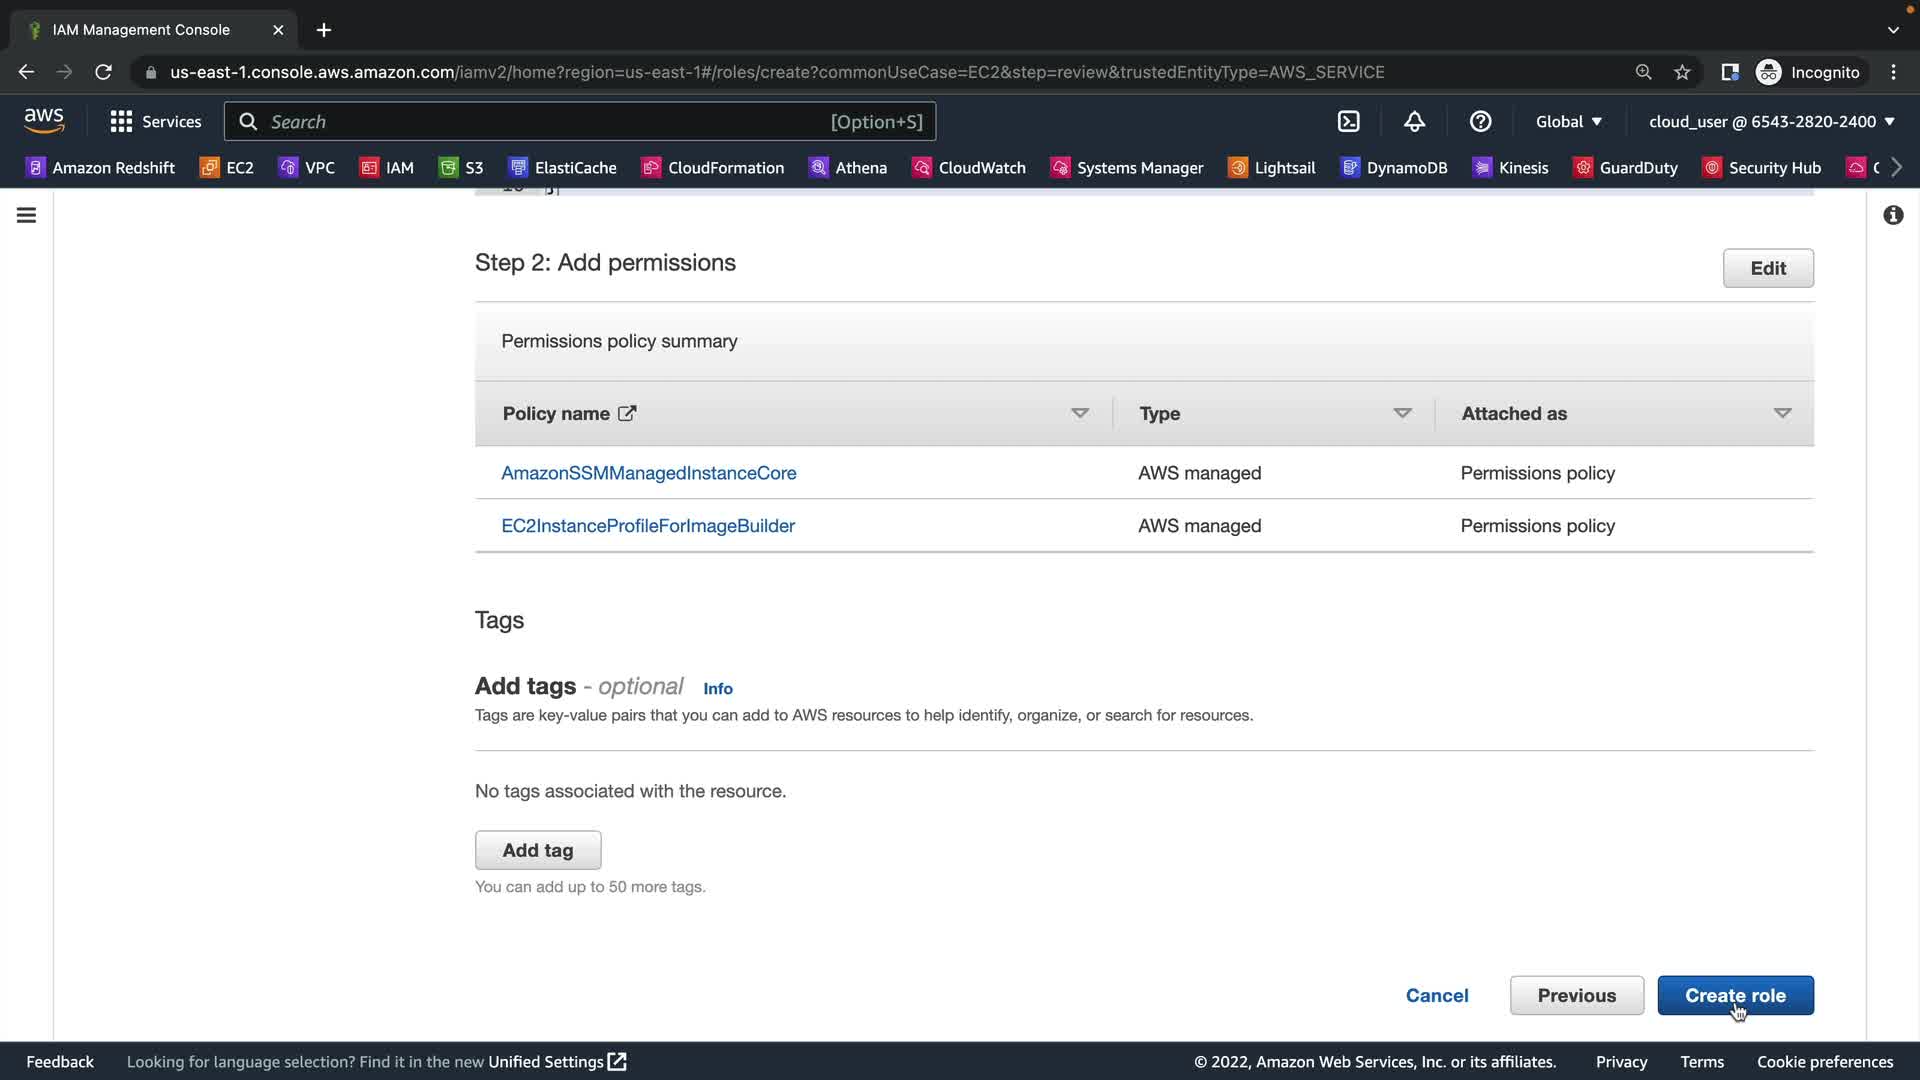
Task: Click the Create role button
Action: [x=1735, y=995]
